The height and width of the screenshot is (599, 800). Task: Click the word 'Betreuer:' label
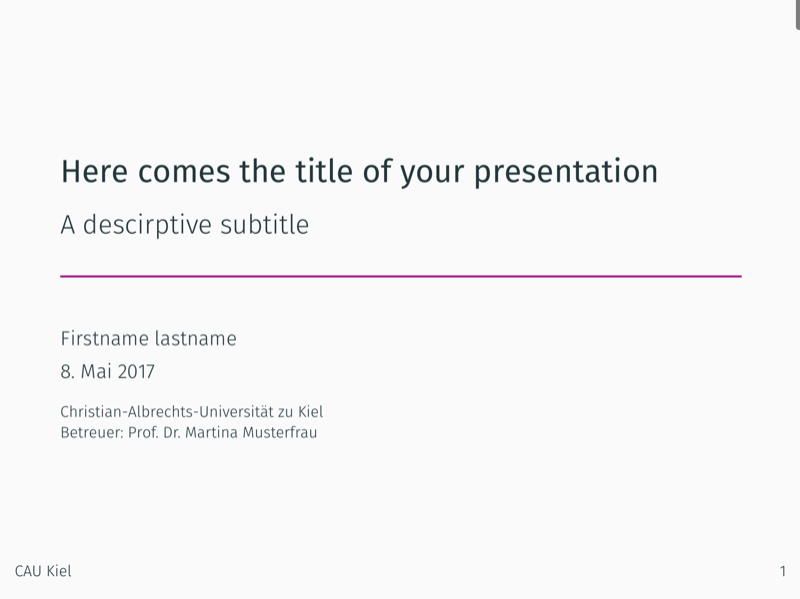coord(92,432)
